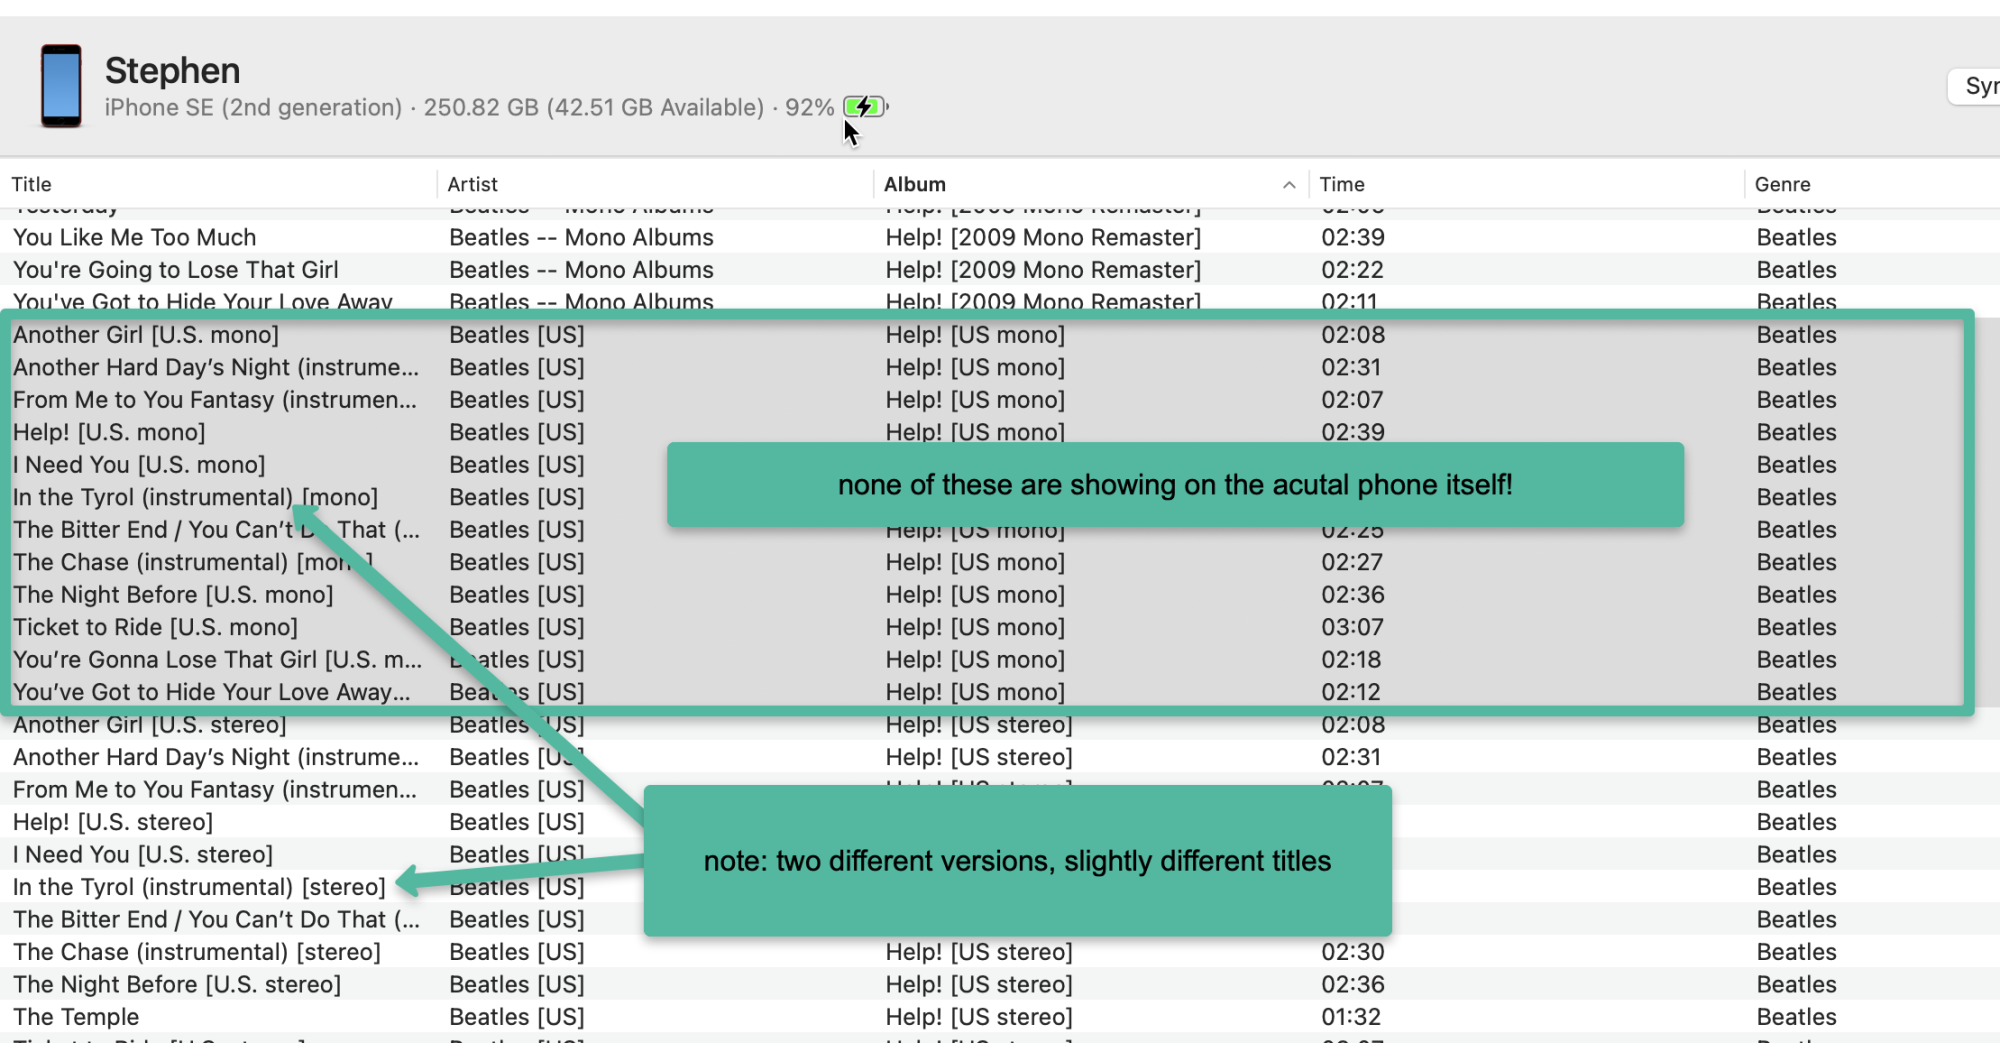The width and height of the screenshot is (2000, 1043).
Task: Sort the list by the Genre column header
Action: click(1782, 184)
